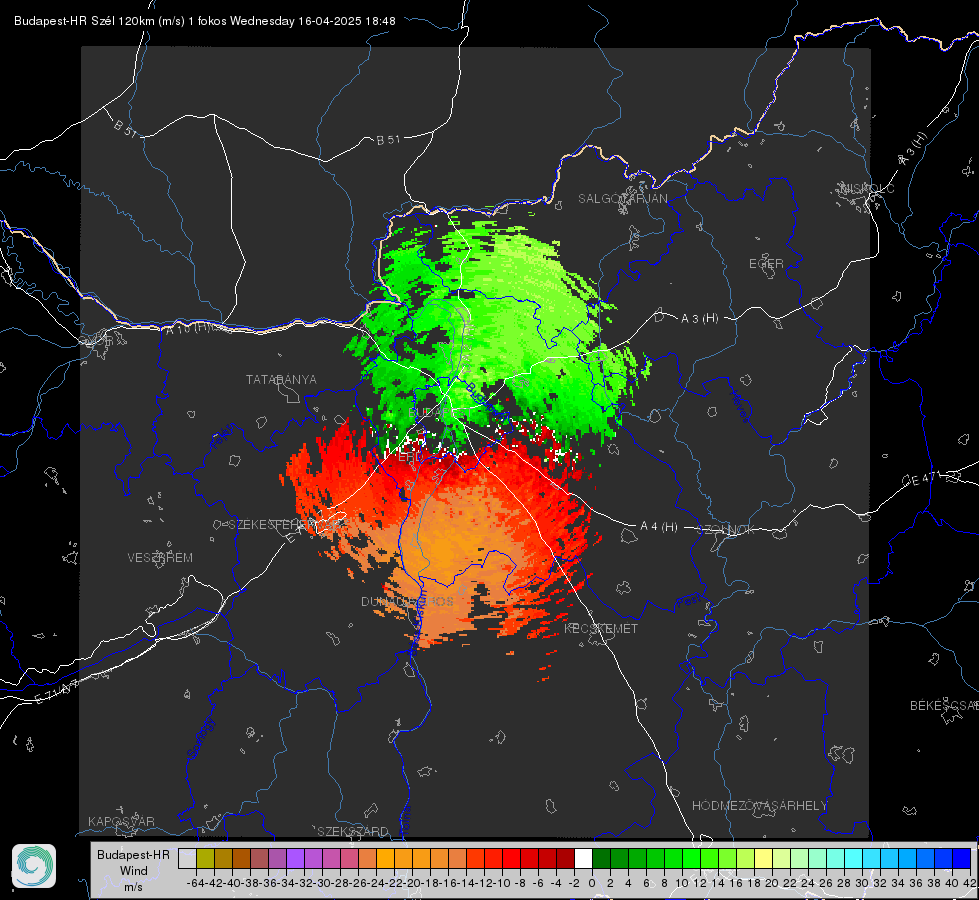Image resolution: width=979 pixels, height=900 pixels.
Task: Pick the bright red swatch above label -10
Action: [511, 859]
